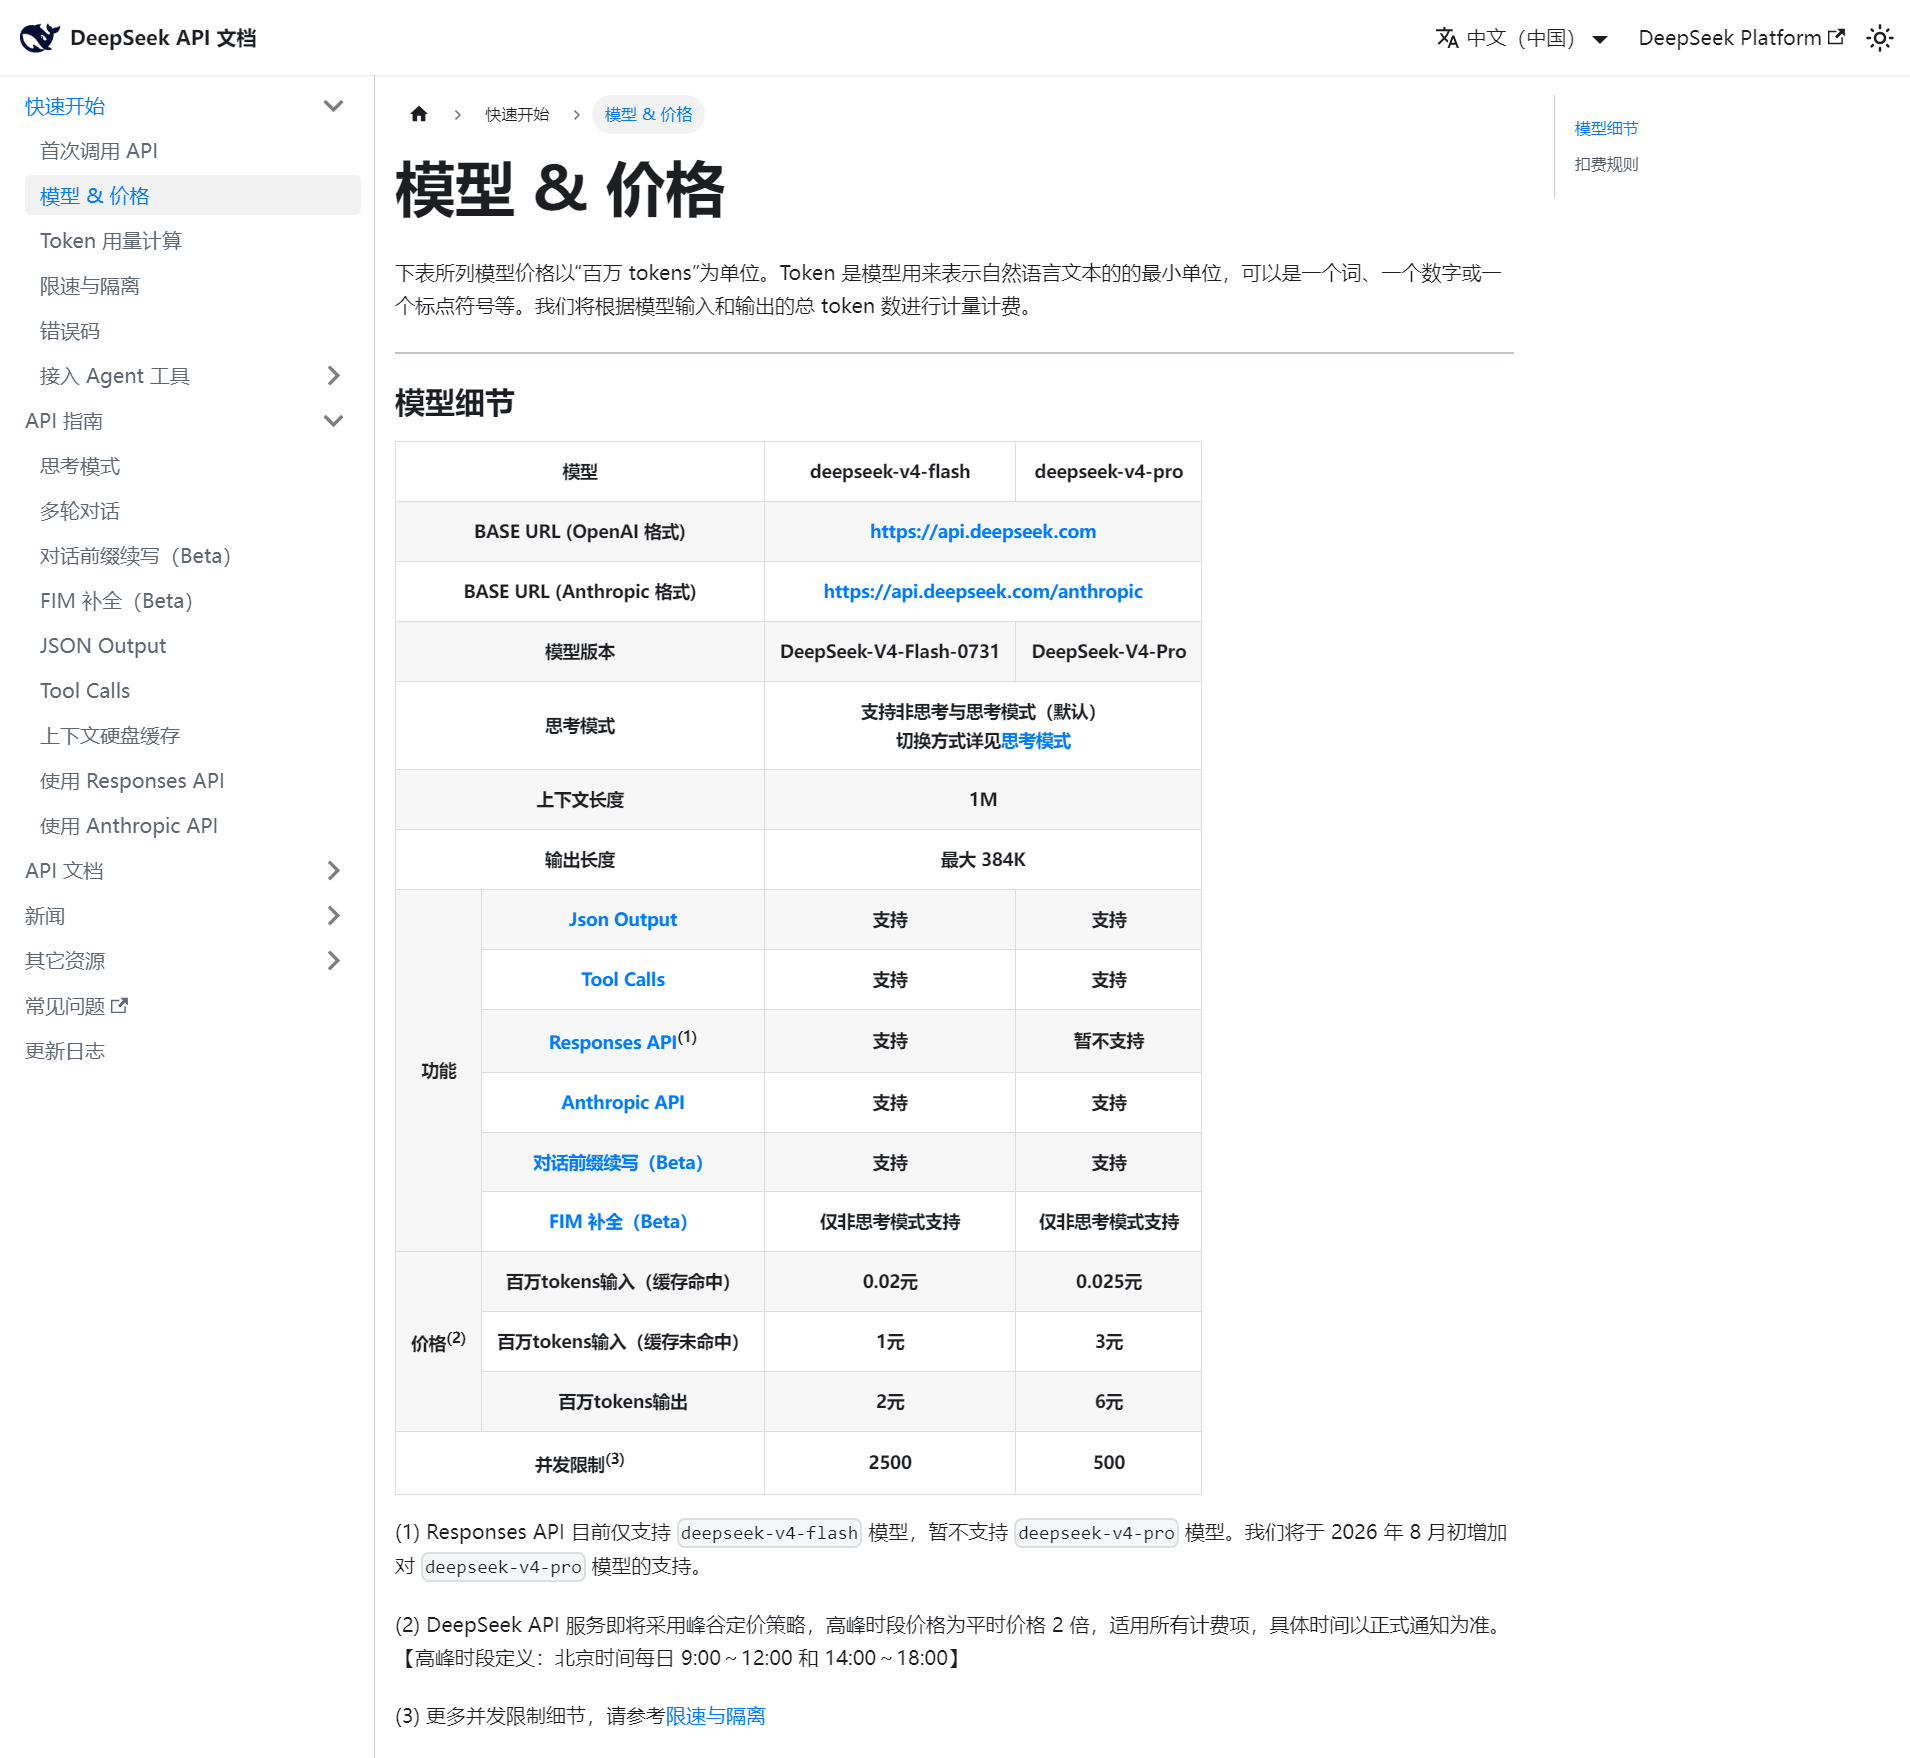This screenshot has height=1758, width=1910.
Task: Click the 500 concurrency limit cell
Action: pyautogui.click(x=1109, y=1462)
